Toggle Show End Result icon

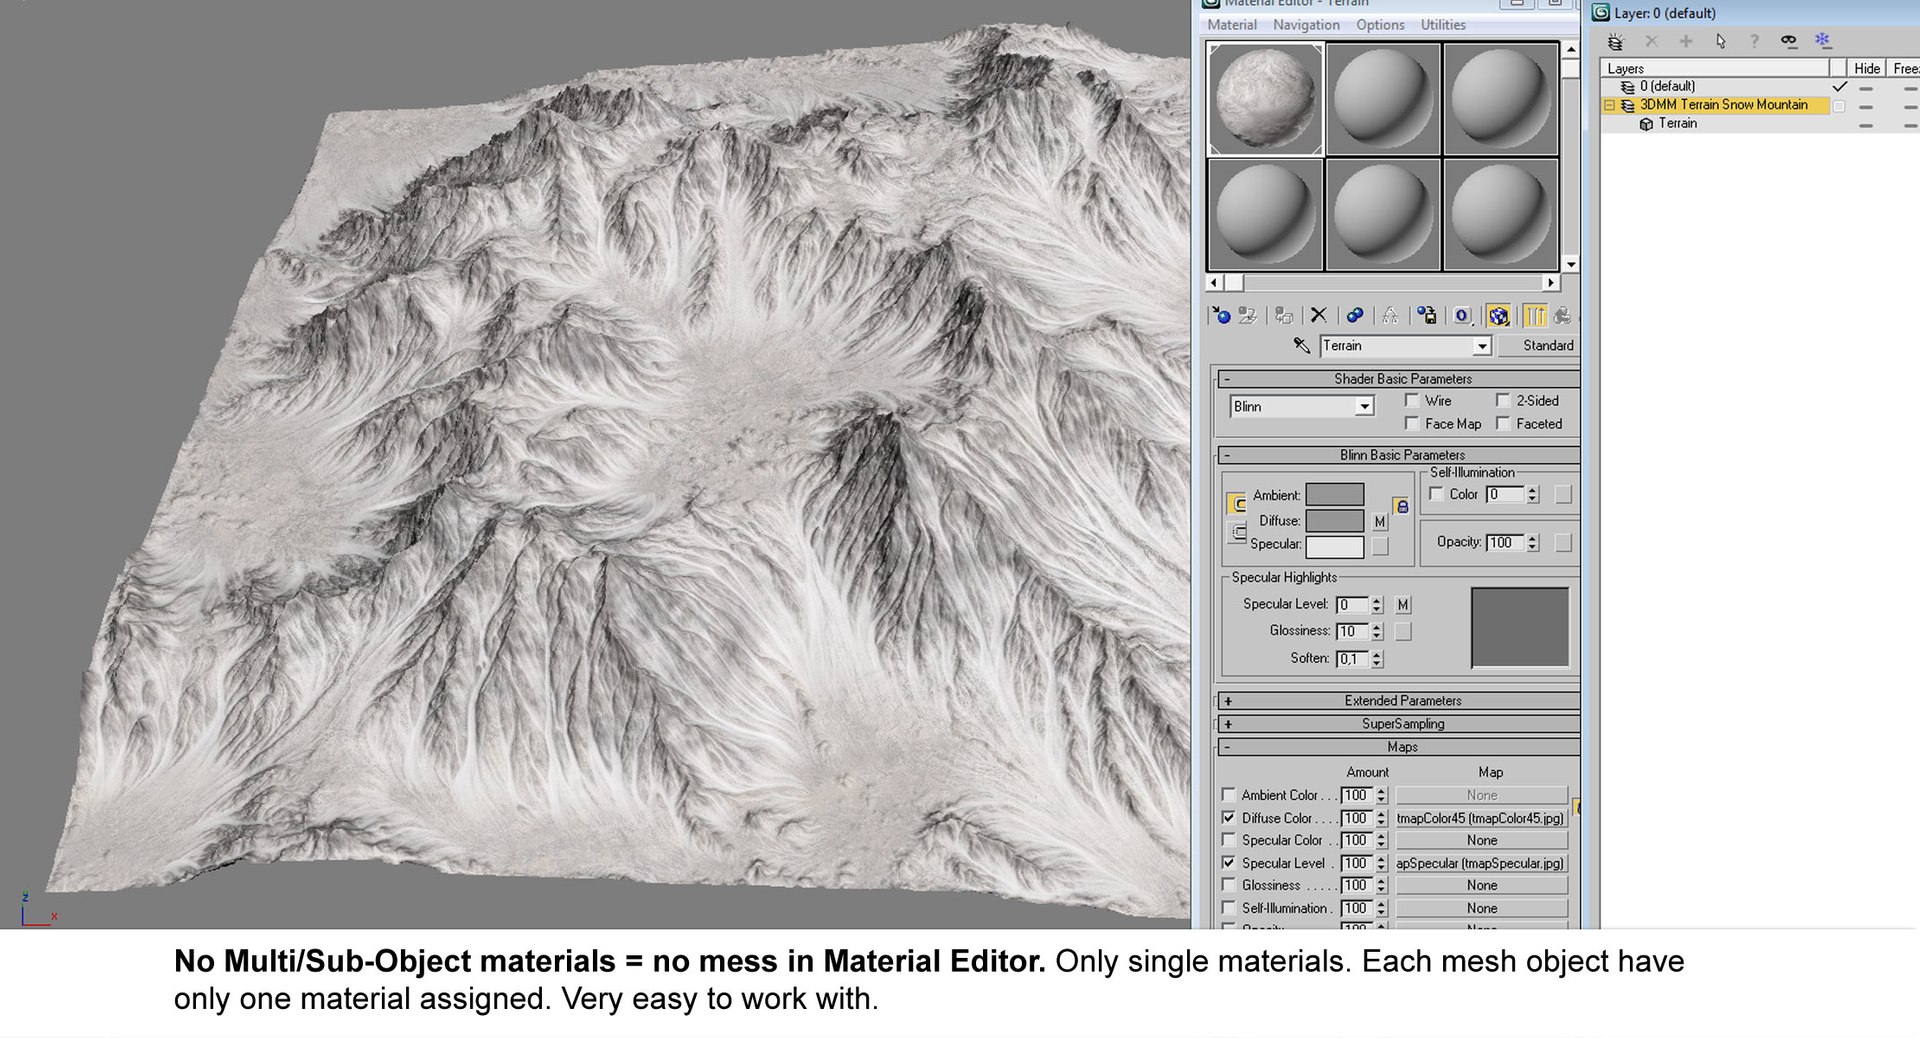point(1535,316)
